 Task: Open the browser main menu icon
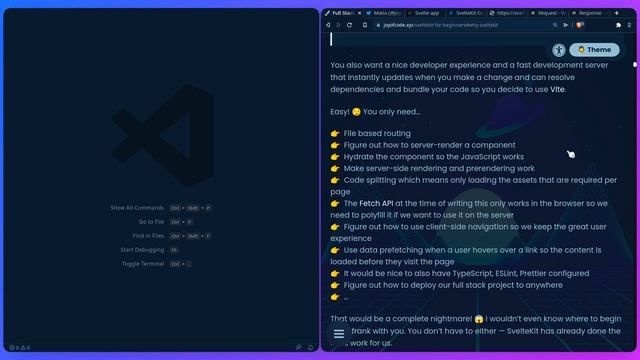coord(629,25)
